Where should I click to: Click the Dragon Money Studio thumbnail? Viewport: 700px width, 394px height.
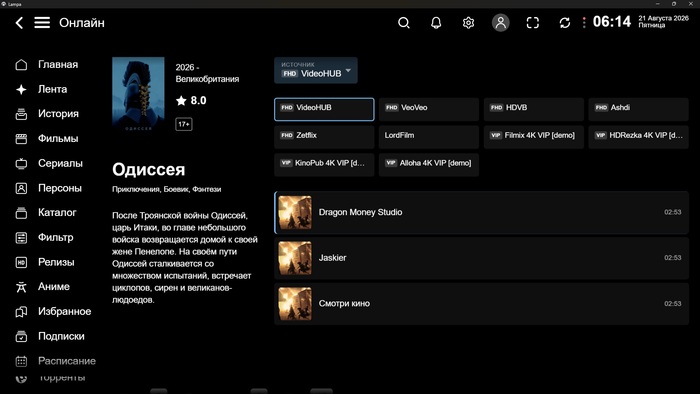click(x=295, y=212)
